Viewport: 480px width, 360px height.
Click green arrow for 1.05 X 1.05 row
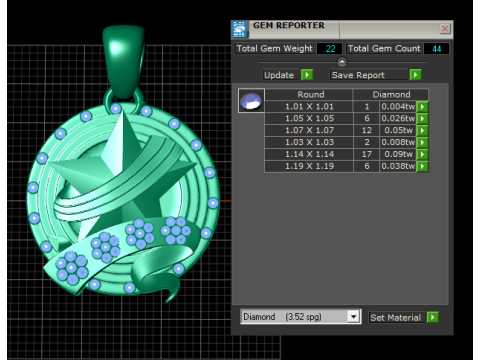(422, 119)
